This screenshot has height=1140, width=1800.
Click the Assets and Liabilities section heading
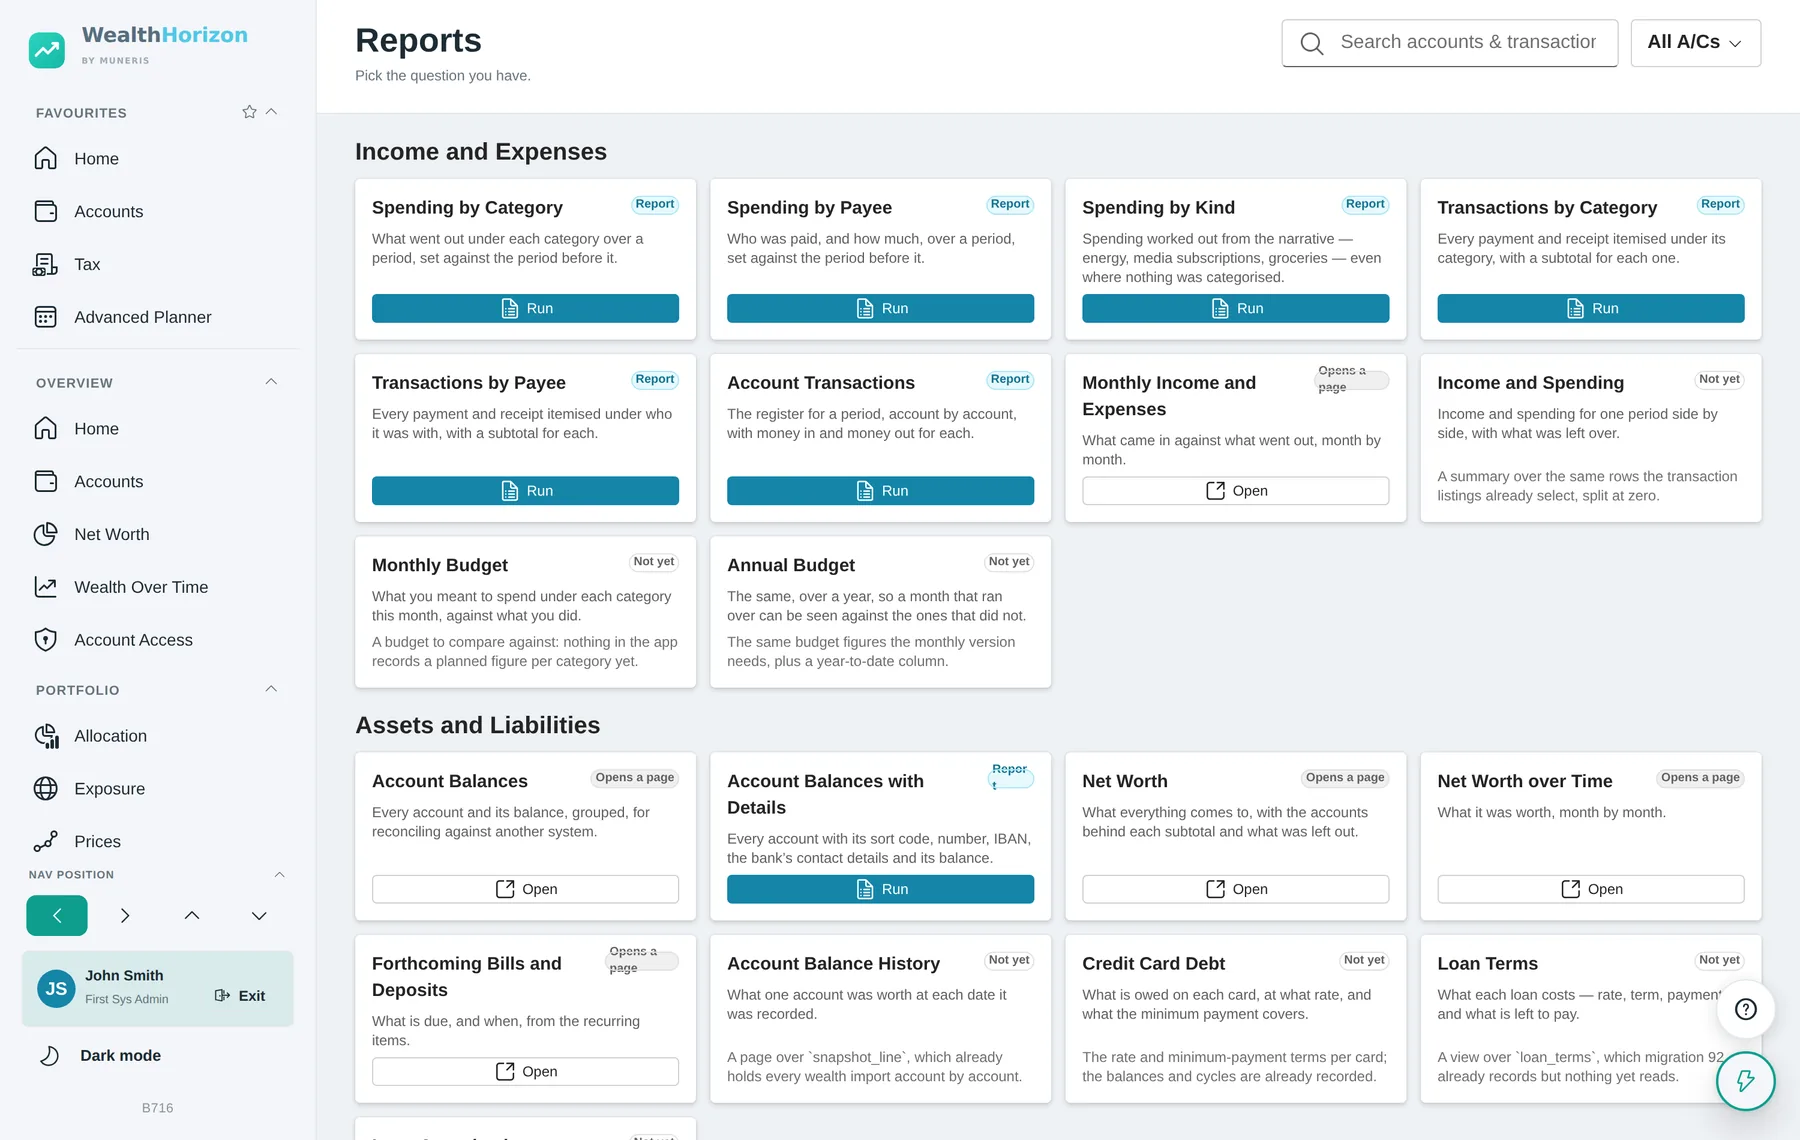(x=478, y=726)
